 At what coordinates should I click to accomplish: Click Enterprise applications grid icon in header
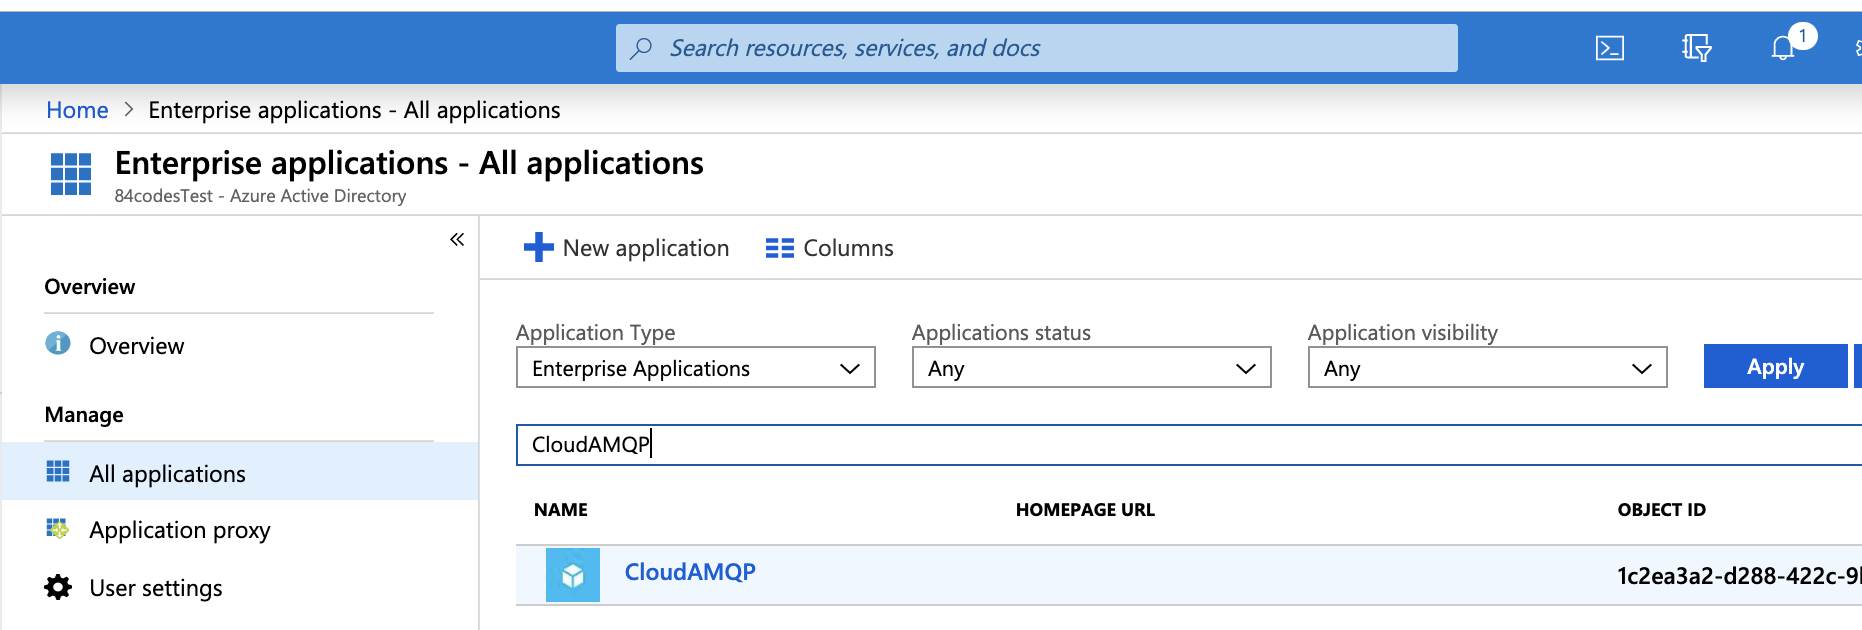[71, 174]
